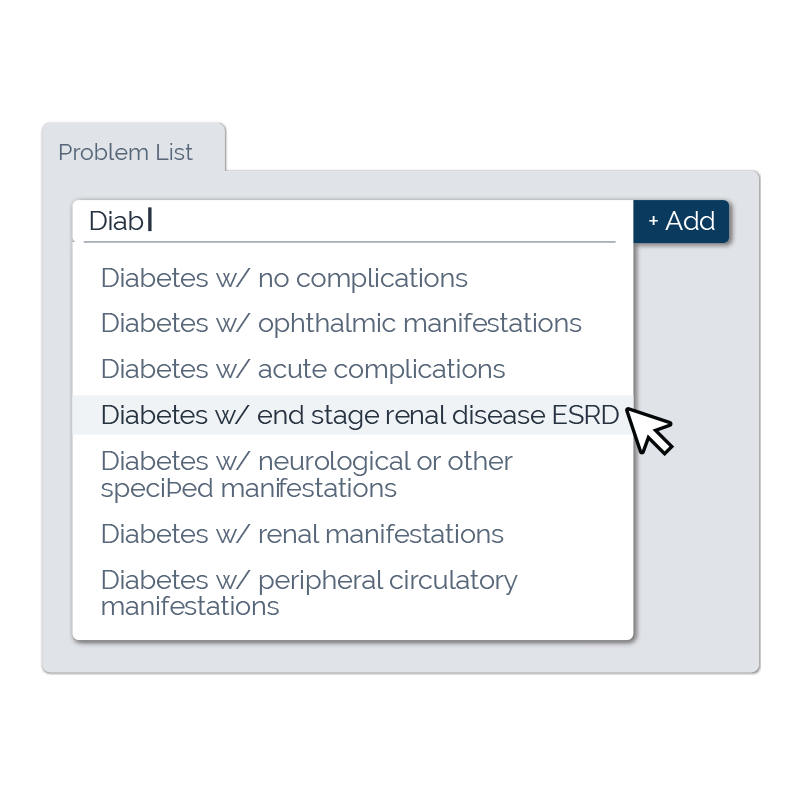Click the last suggestion in the autocomplete list
The width and height of the screenshot is (800, 800).
pos(309,593)
